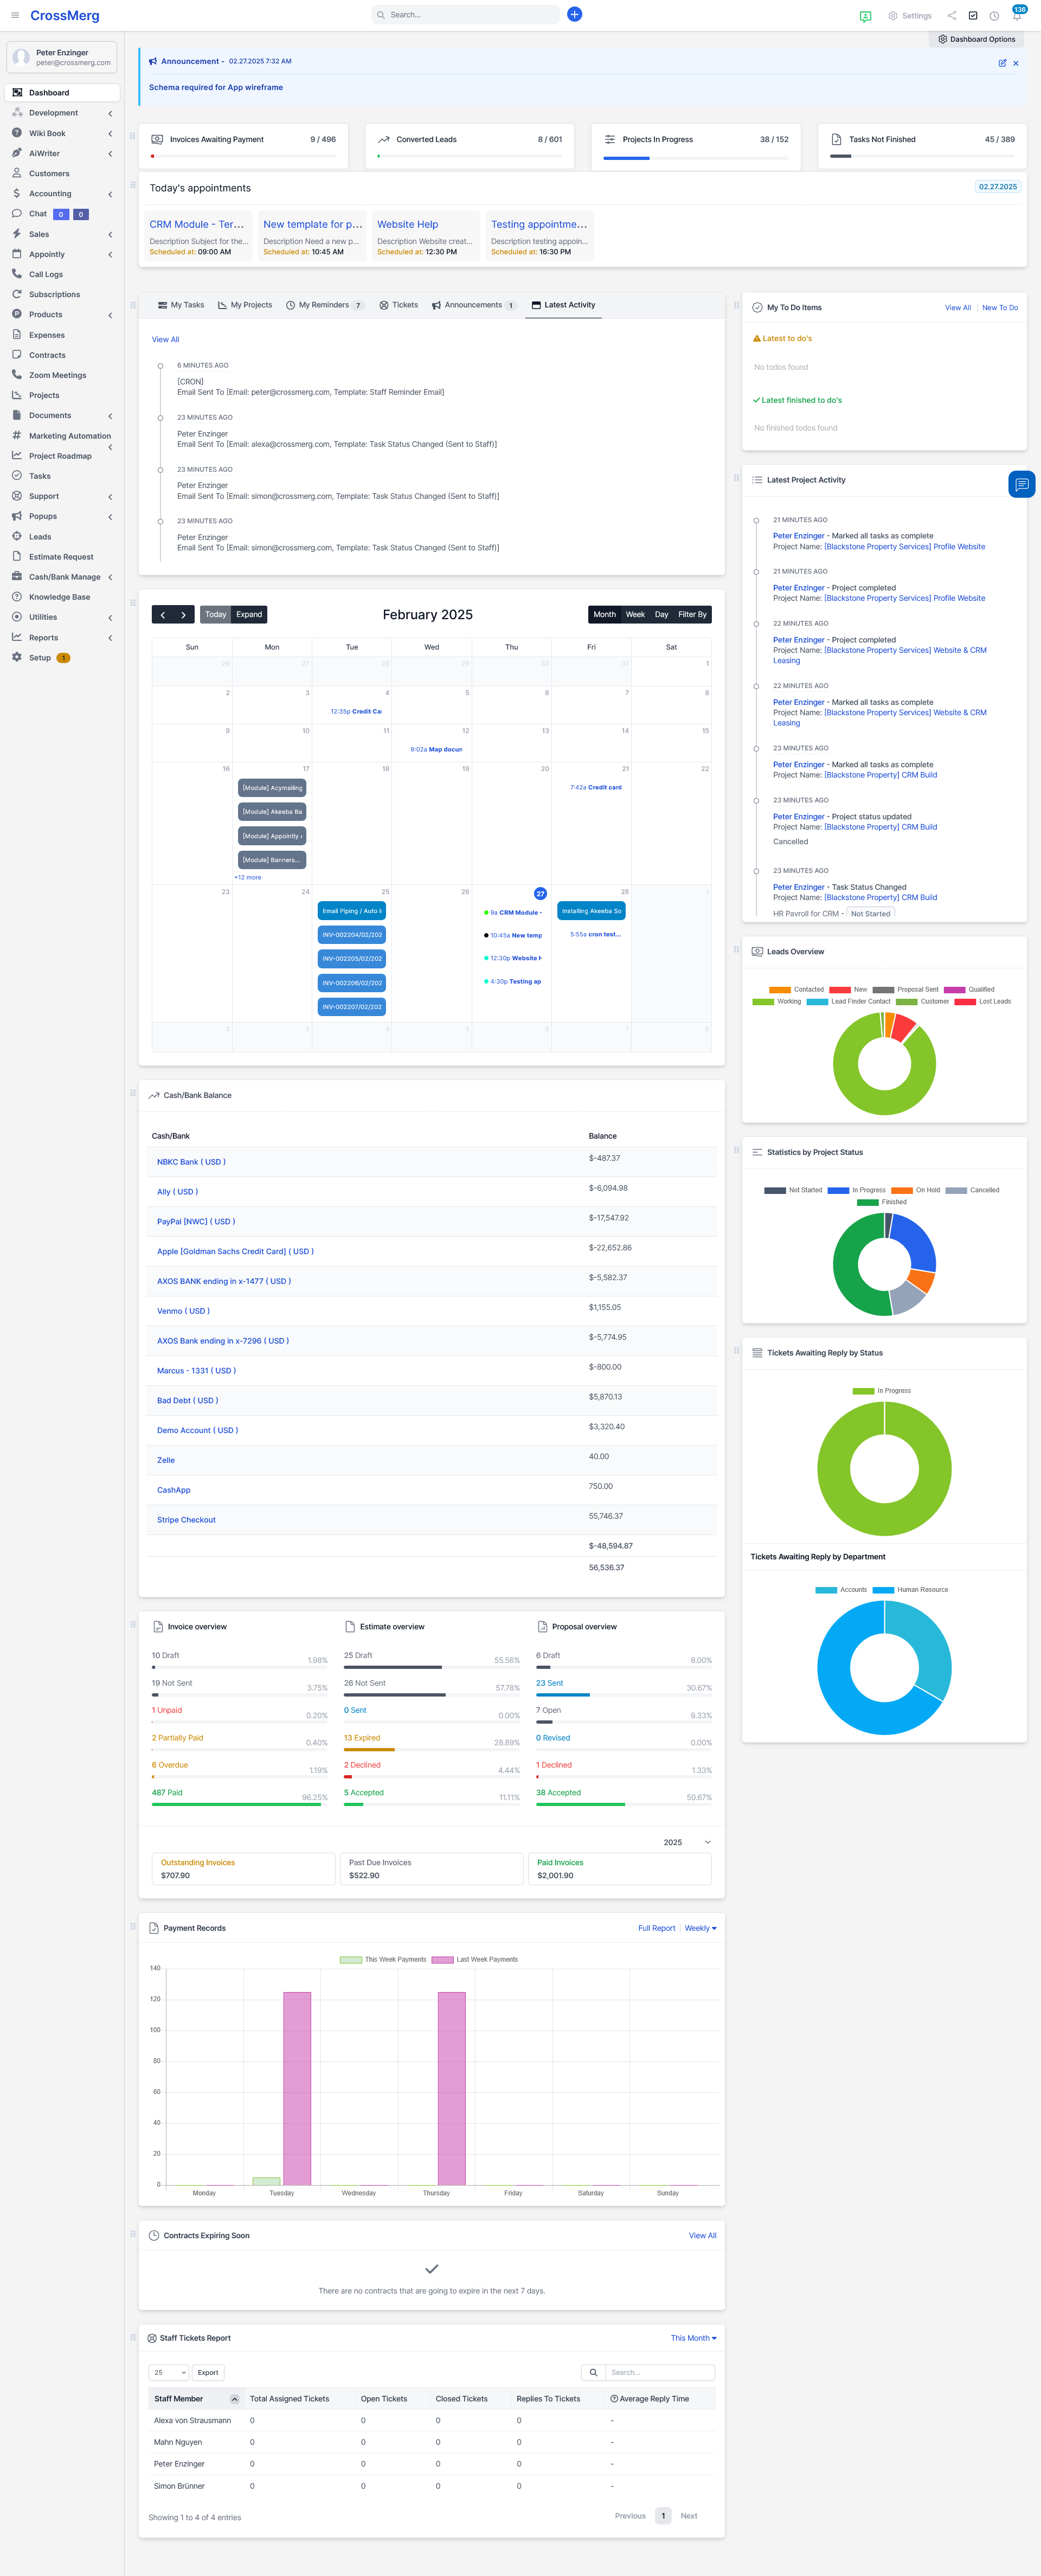Click the Export button in Staff Tickets Report

click(208, 2372)
